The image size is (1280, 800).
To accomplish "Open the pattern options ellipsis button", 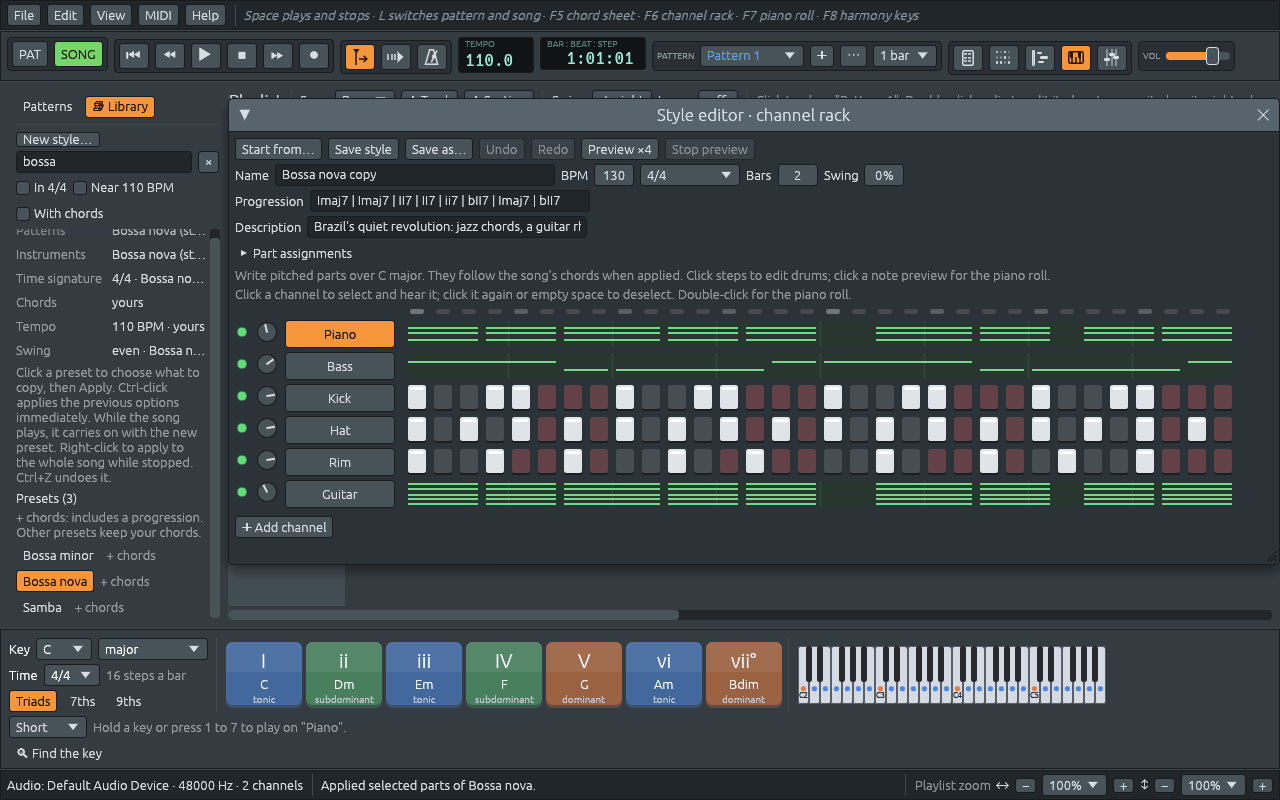I will click(853, 56).
